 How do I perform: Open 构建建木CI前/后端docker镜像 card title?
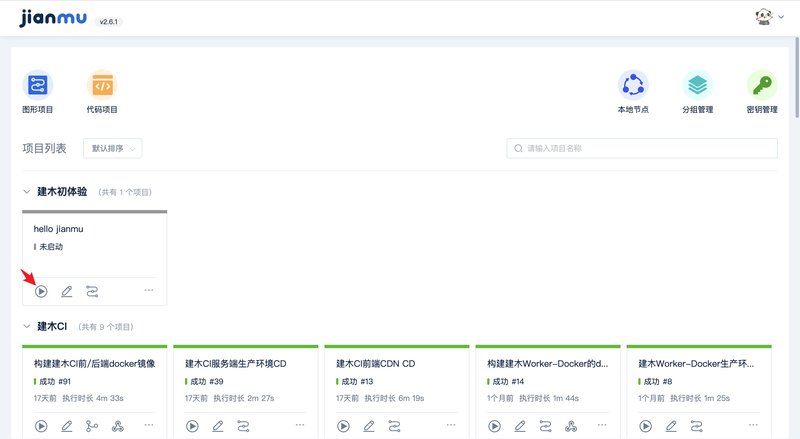[x=94, y=363]
